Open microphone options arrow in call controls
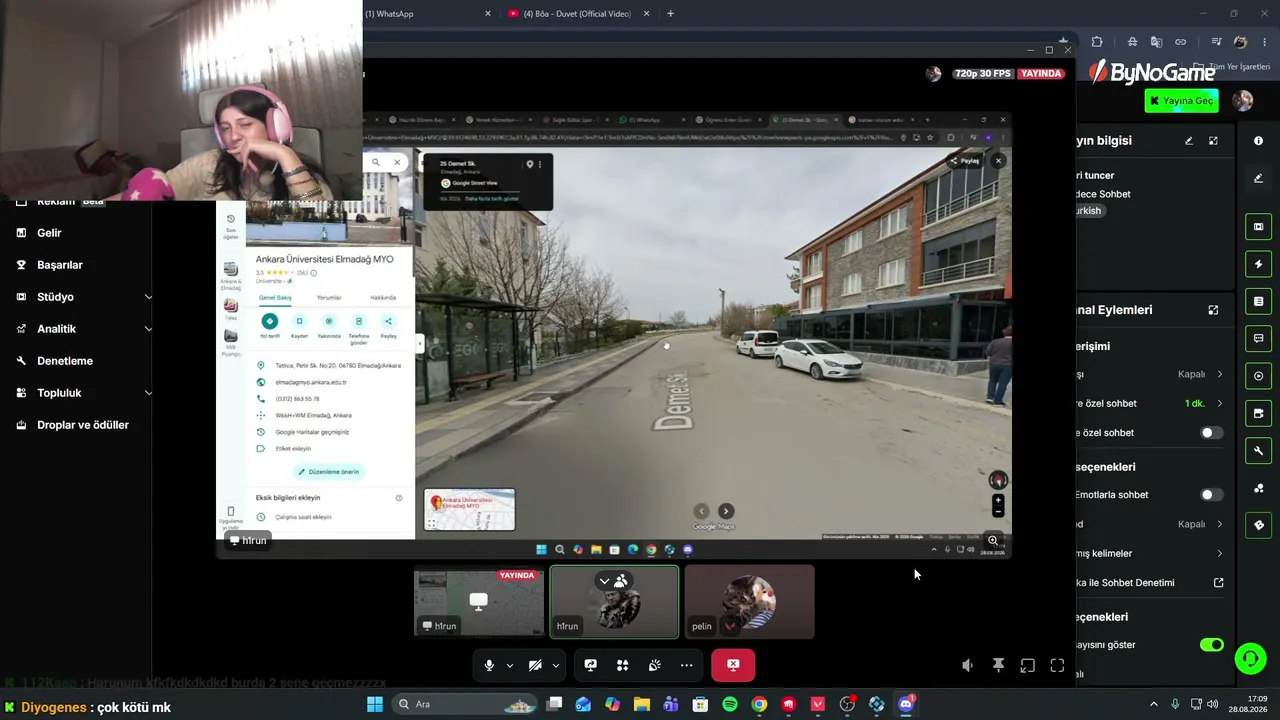The height and width of the screenshot is (720, 1280). pyautogui.click(x=510, y=665)
